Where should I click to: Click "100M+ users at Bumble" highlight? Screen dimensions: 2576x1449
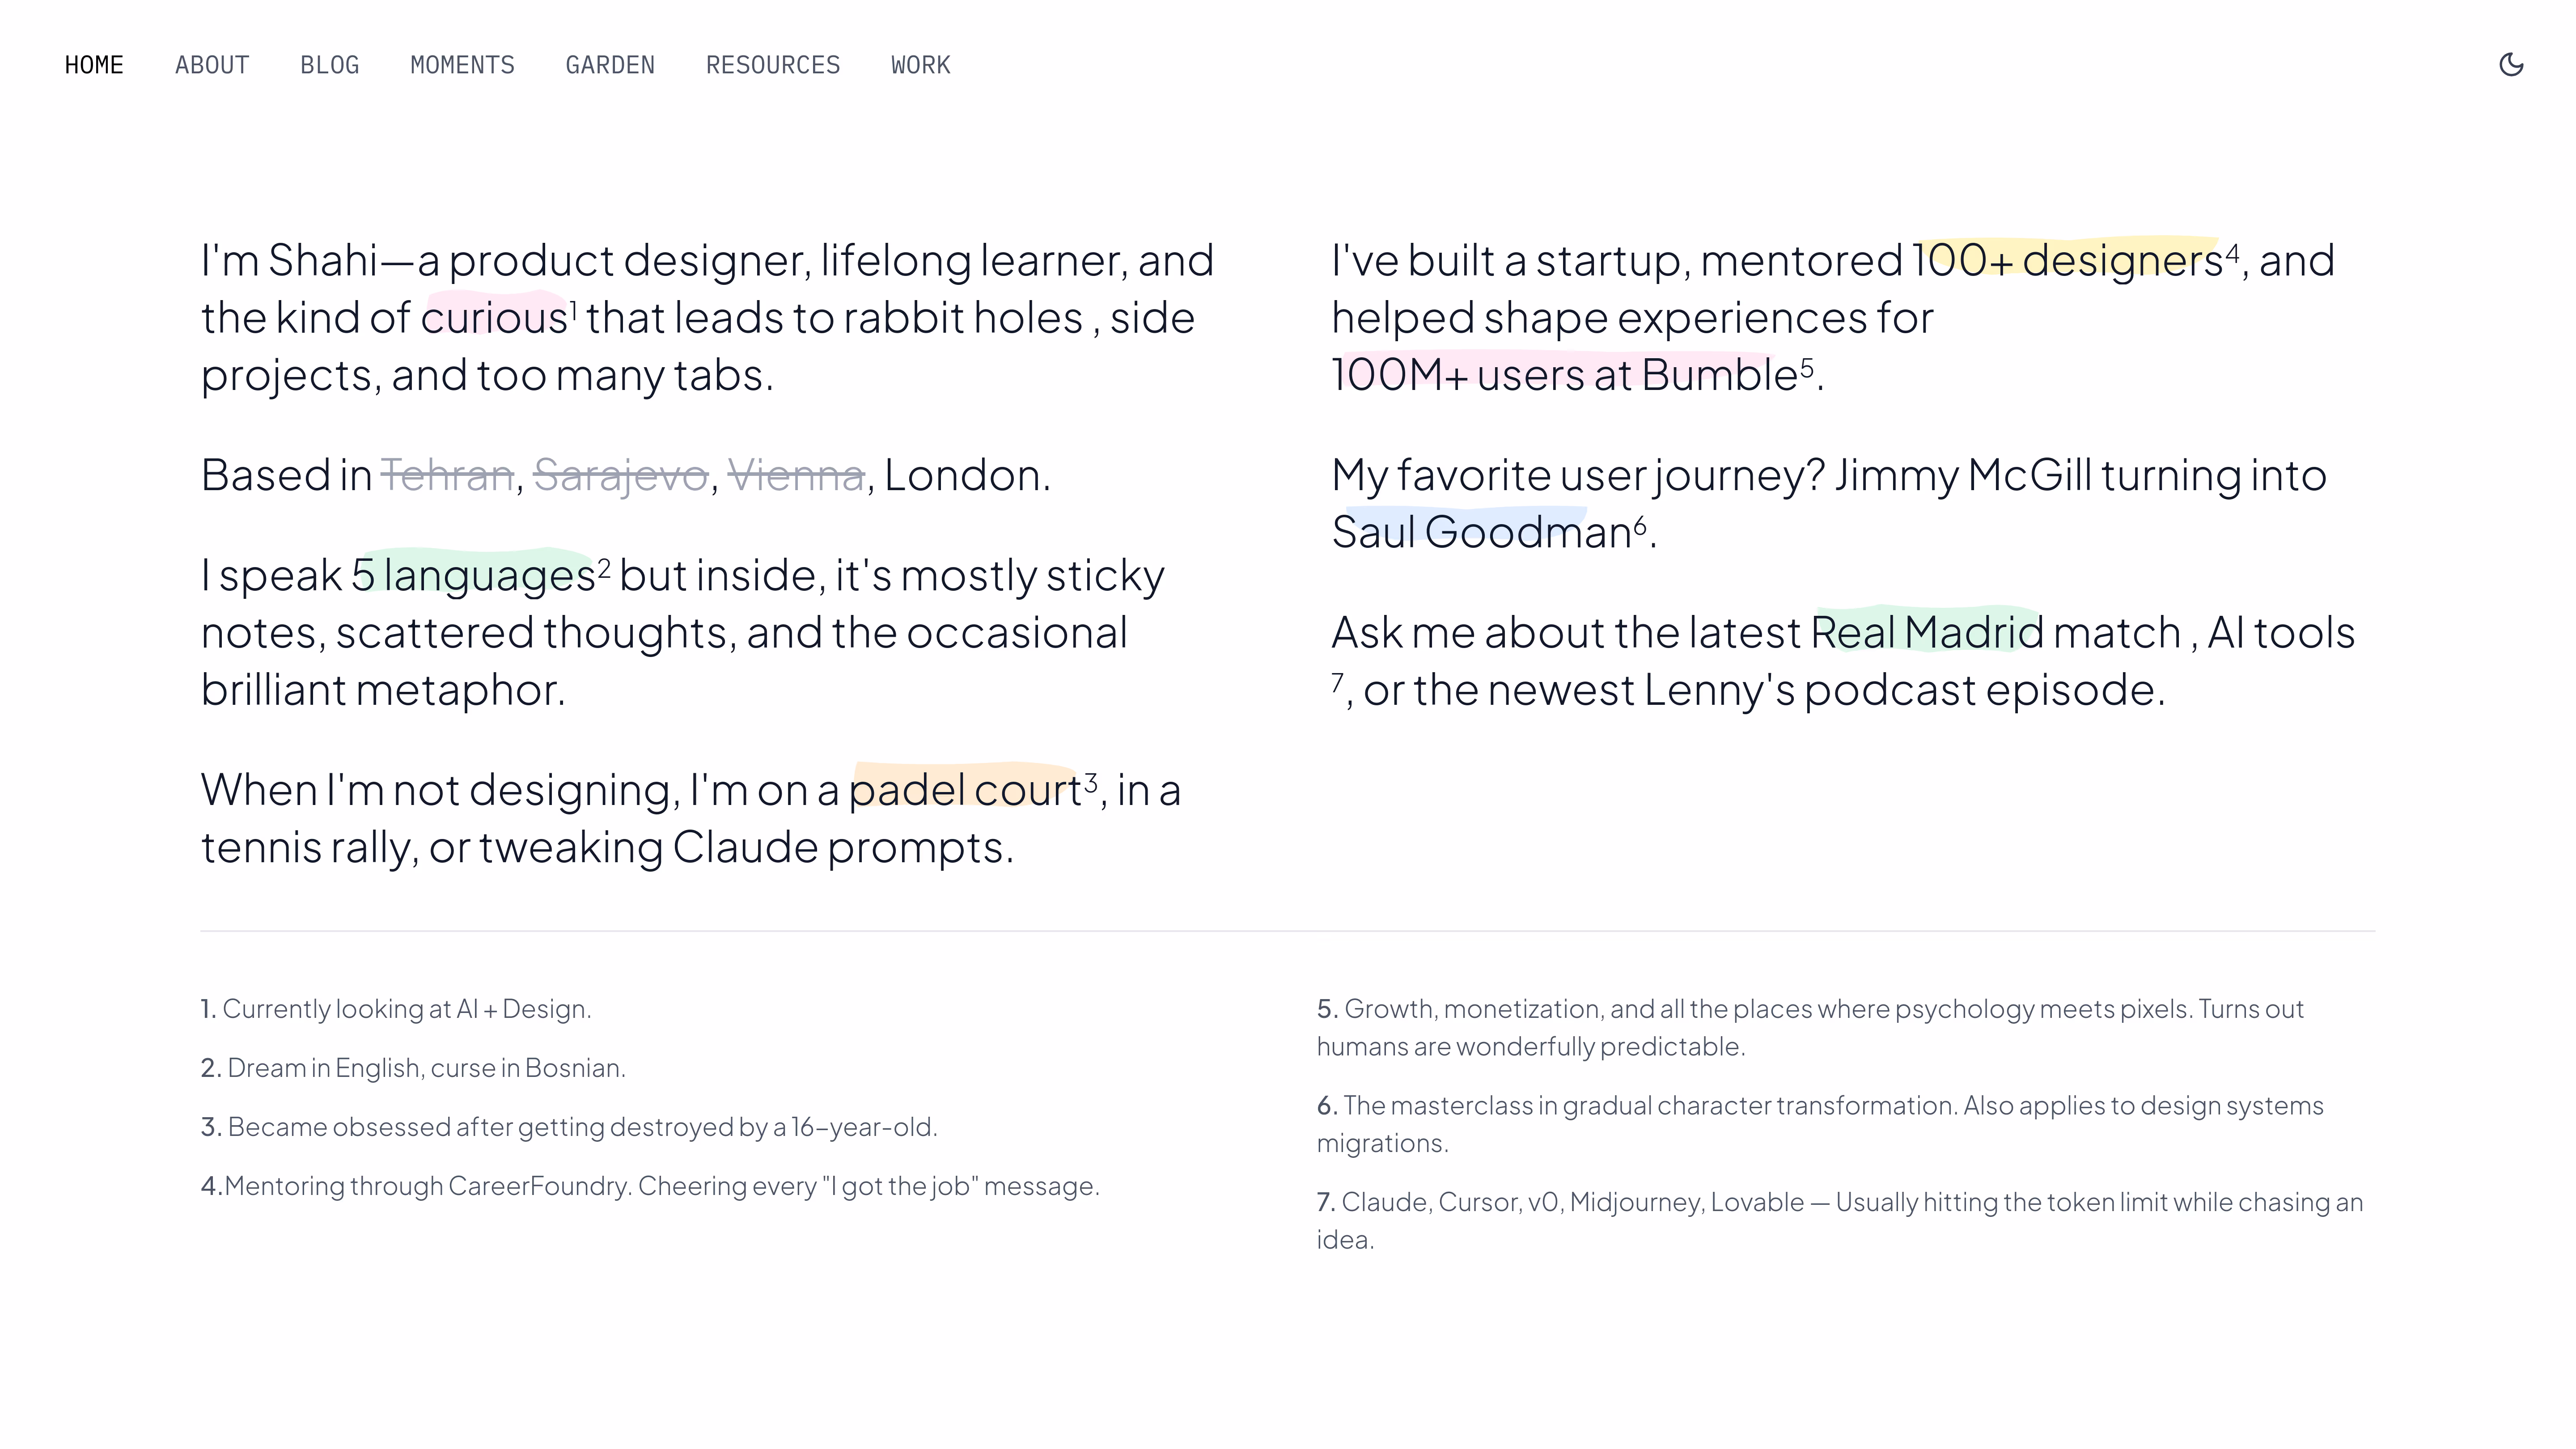coord(1564,375)
